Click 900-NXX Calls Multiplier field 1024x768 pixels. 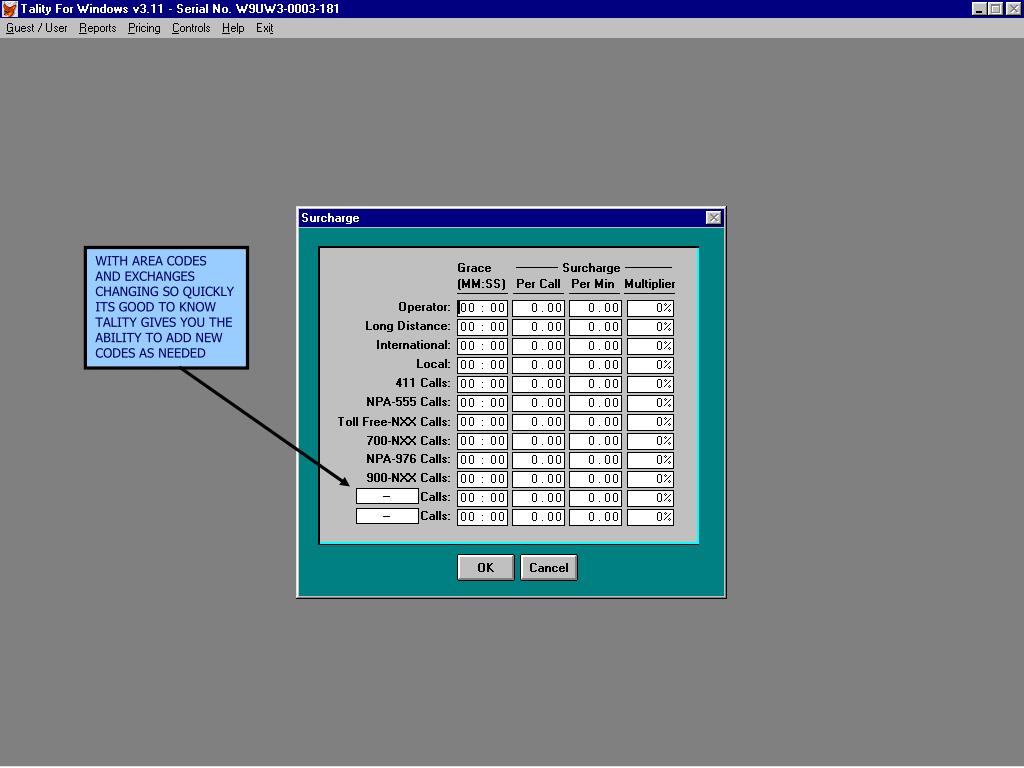[650, 479]
